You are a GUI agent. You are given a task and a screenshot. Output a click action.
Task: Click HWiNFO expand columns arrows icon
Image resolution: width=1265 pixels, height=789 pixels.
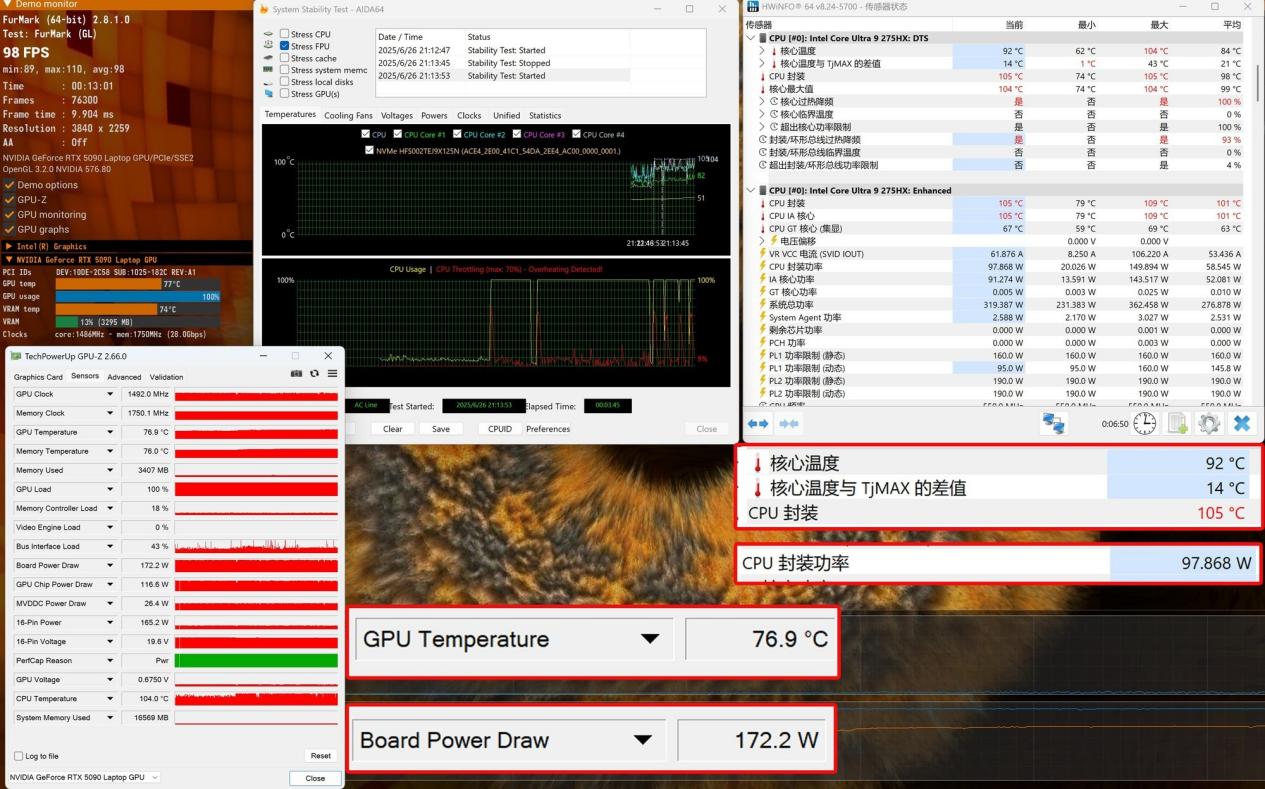pos(759,424)
